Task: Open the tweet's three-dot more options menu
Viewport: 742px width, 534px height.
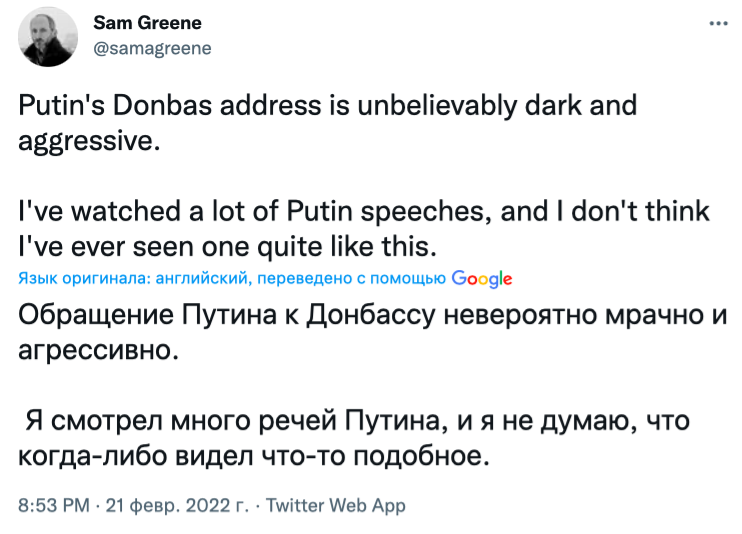Action: pyautogui.click(x=717, y=24)
